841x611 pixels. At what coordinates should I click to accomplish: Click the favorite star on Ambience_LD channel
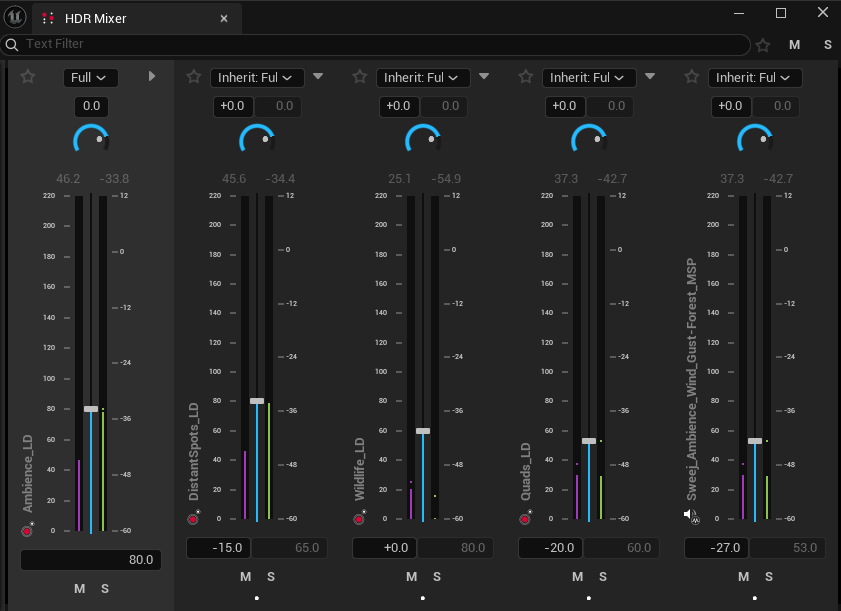pos(27,77)
